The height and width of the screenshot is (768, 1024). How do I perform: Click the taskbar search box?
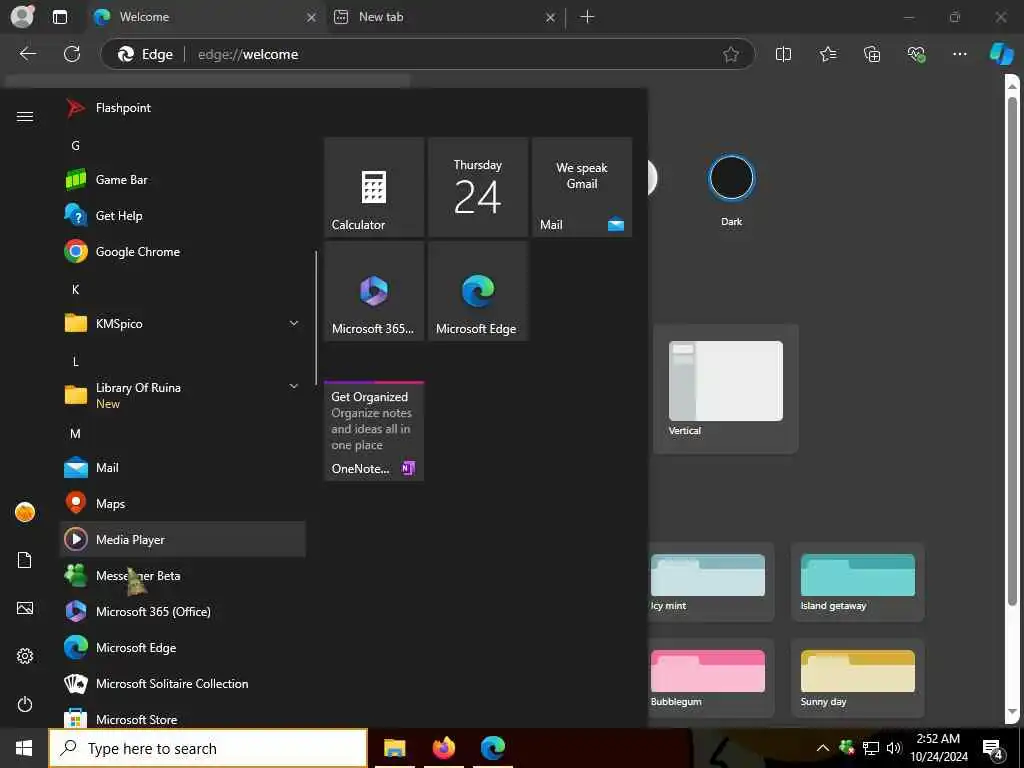pyautogui.click(x=208, y=748)
